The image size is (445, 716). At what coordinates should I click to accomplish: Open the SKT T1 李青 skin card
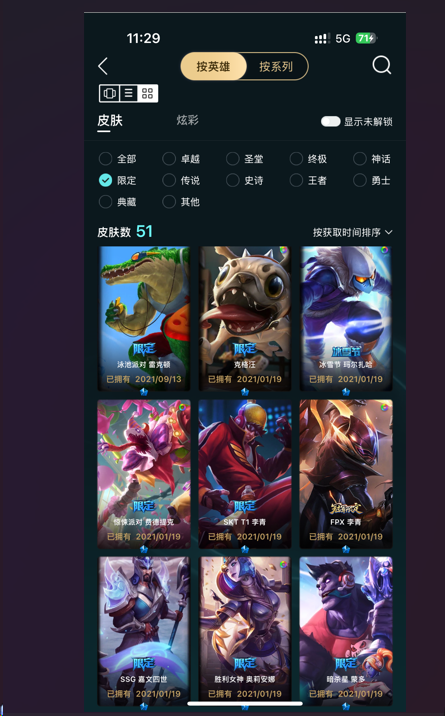tap(245, 474)
